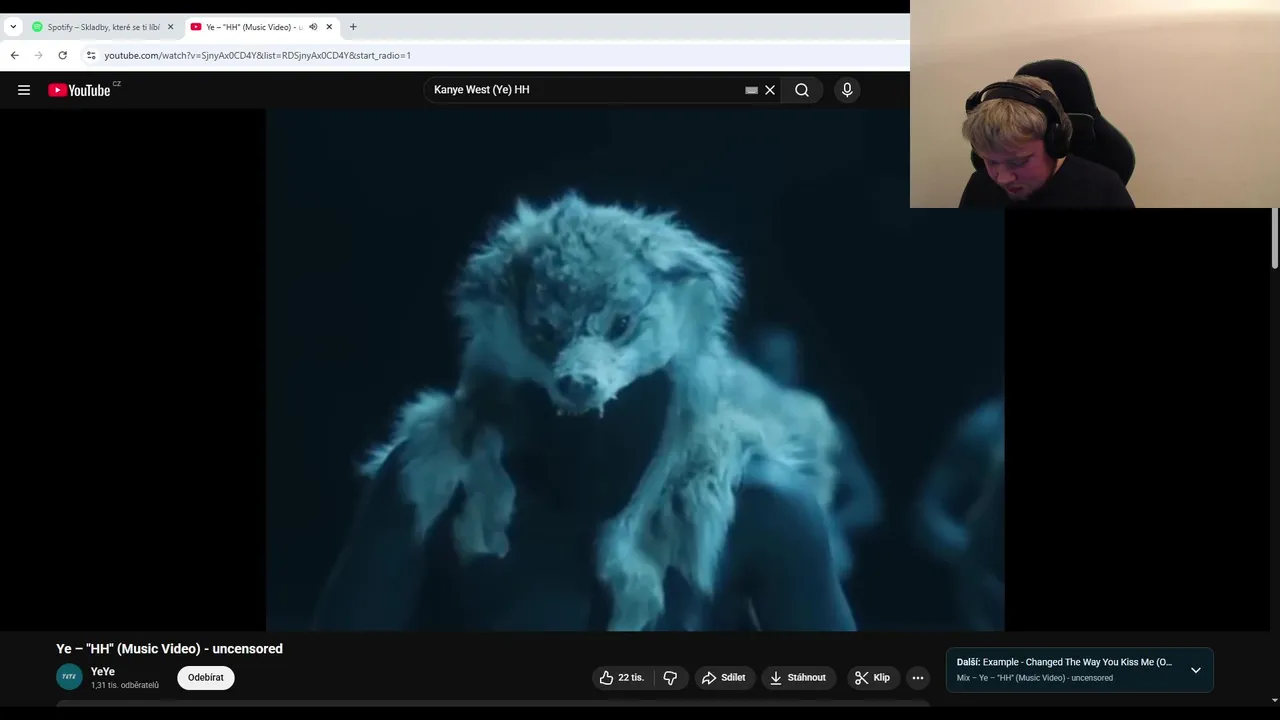Mute the tab via speaker icon
1280x720 pixels.
[312, 27]
